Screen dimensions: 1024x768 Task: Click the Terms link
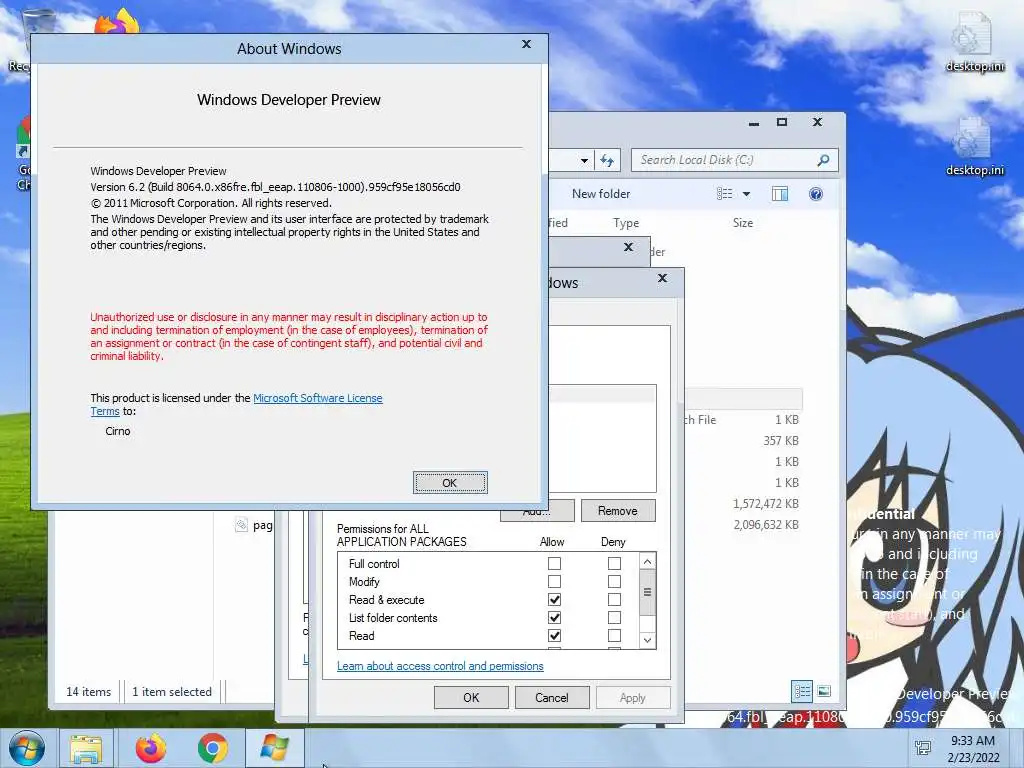pos(104,411)
